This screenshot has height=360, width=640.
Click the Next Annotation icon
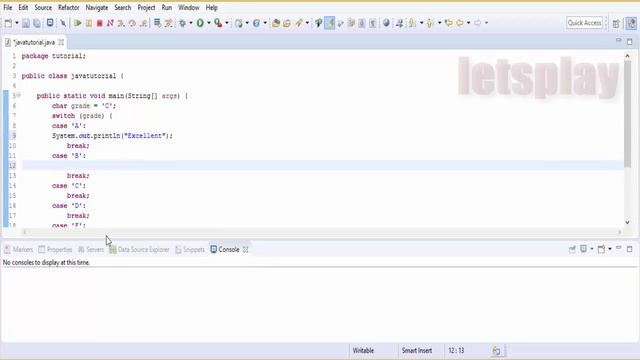click(x=413, y=23)
